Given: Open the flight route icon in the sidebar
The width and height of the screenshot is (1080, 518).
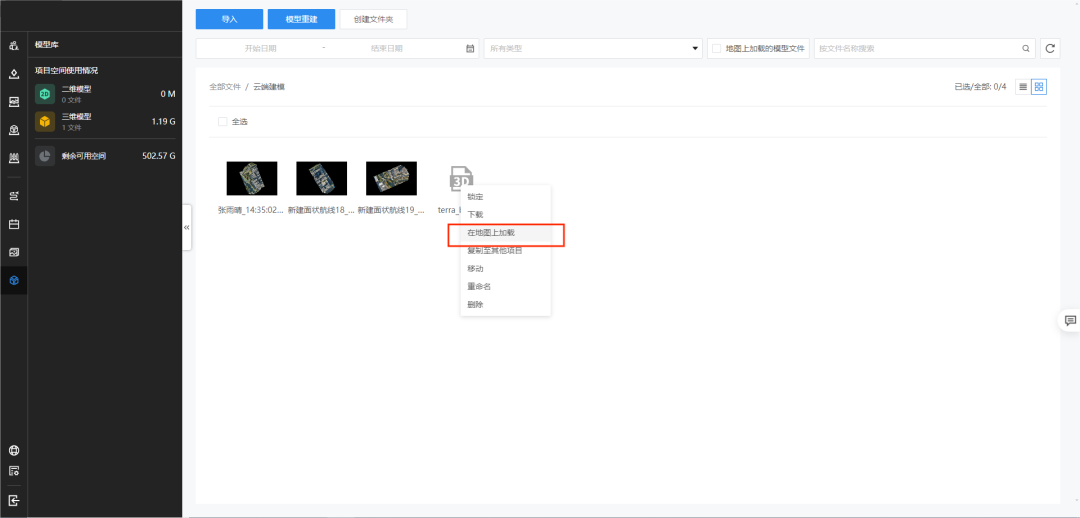Looking at the screenshot, I should (14, 196).
